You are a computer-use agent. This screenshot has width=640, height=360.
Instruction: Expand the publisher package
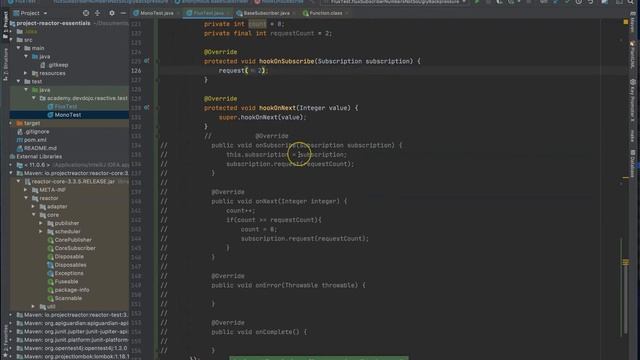click(x=41, y=223)
